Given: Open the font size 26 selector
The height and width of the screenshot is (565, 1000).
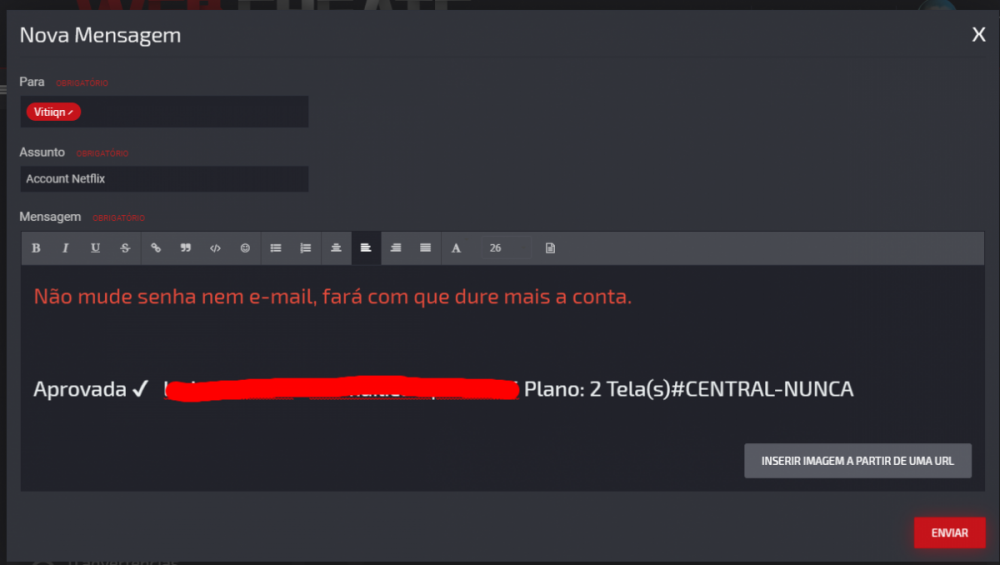Looking at the screenshot, I should pyautogui.click(x=506, y=248).
